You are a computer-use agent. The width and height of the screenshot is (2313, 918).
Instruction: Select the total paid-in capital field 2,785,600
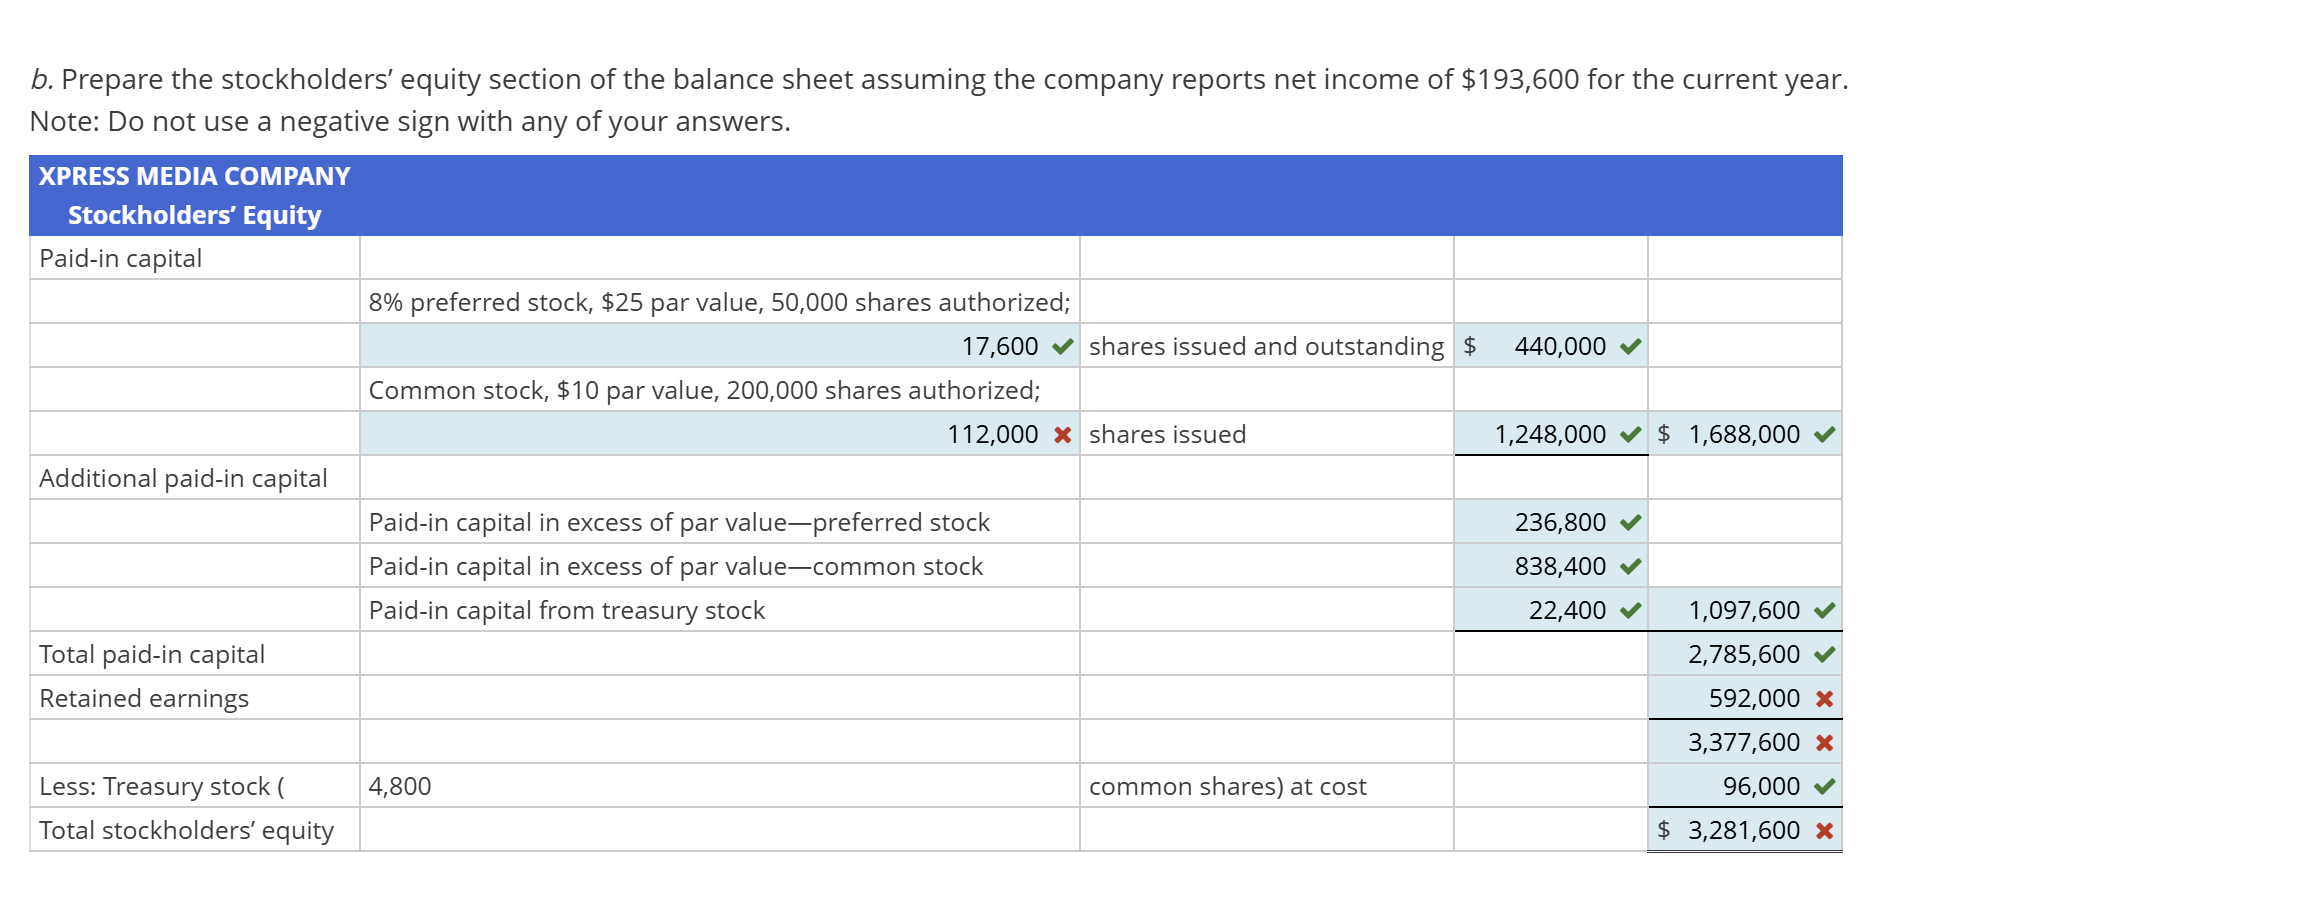point(1743,654)
